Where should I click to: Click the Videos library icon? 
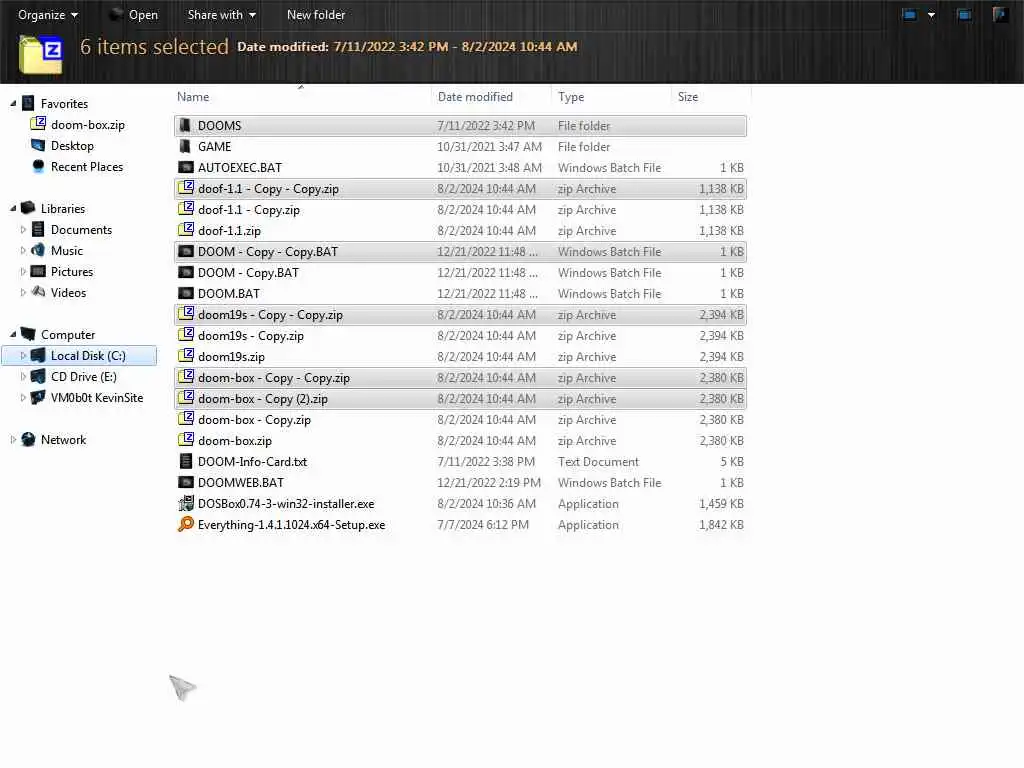pos(39,292)
